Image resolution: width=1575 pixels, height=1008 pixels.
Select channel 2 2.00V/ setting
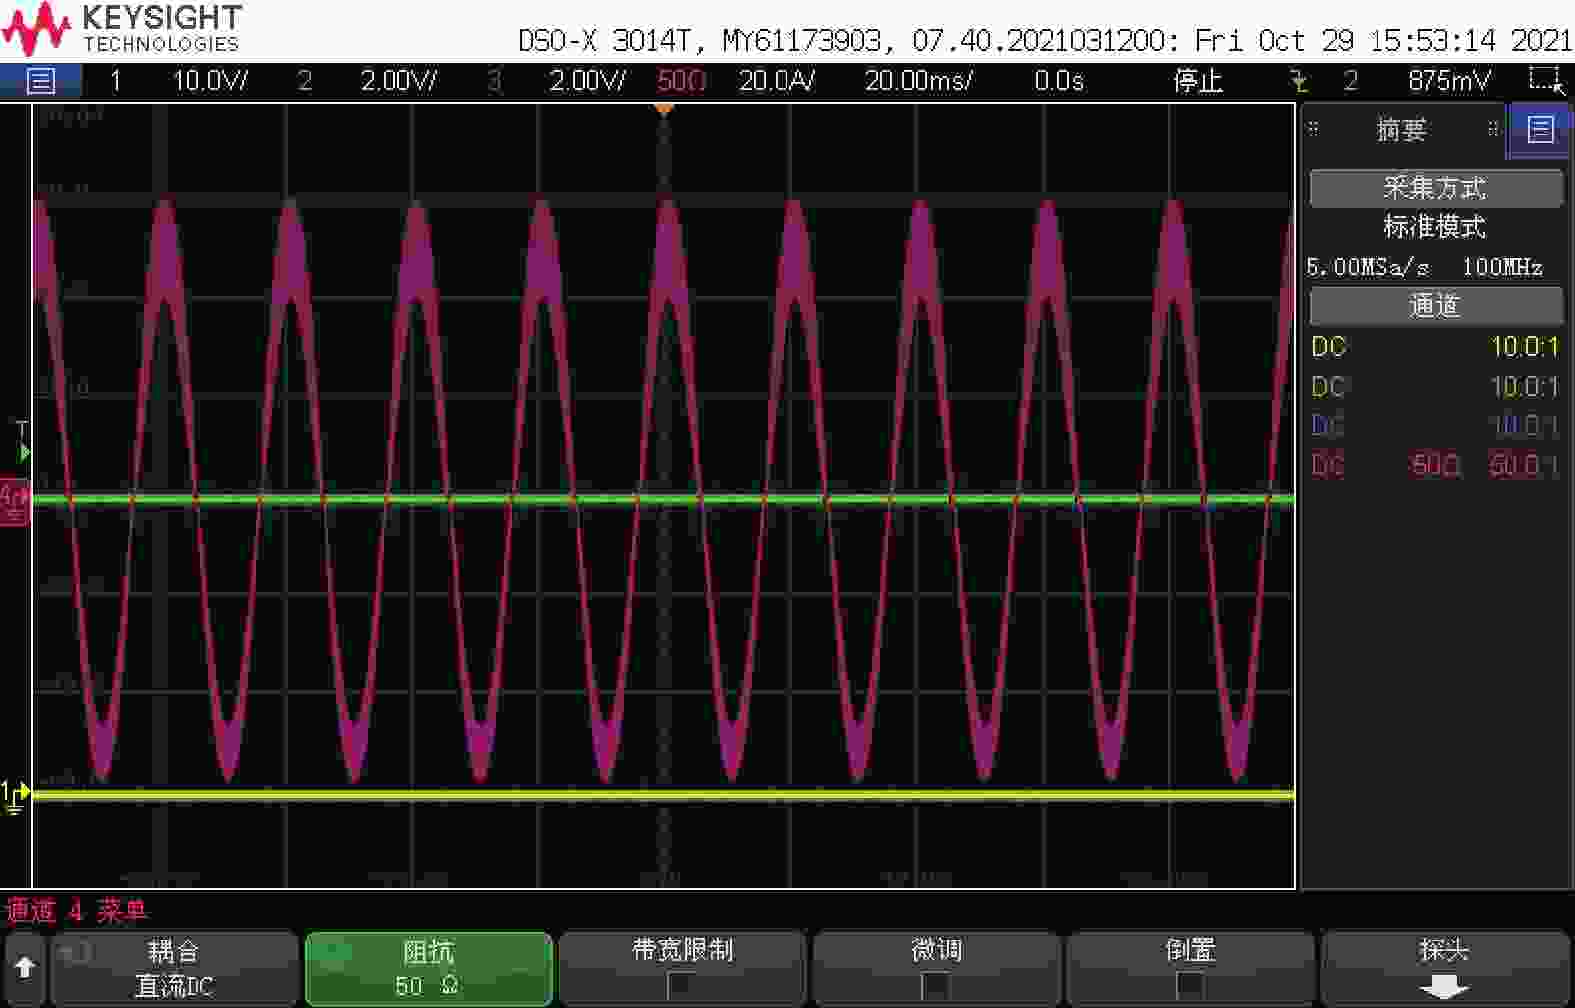(398, 81)
